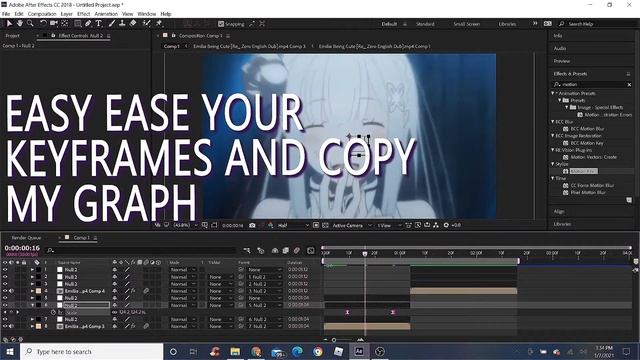Image resolution: width=640 pixels, height=360 pixels.
Task: Open the Layer menu
Action: pos(67,14)
